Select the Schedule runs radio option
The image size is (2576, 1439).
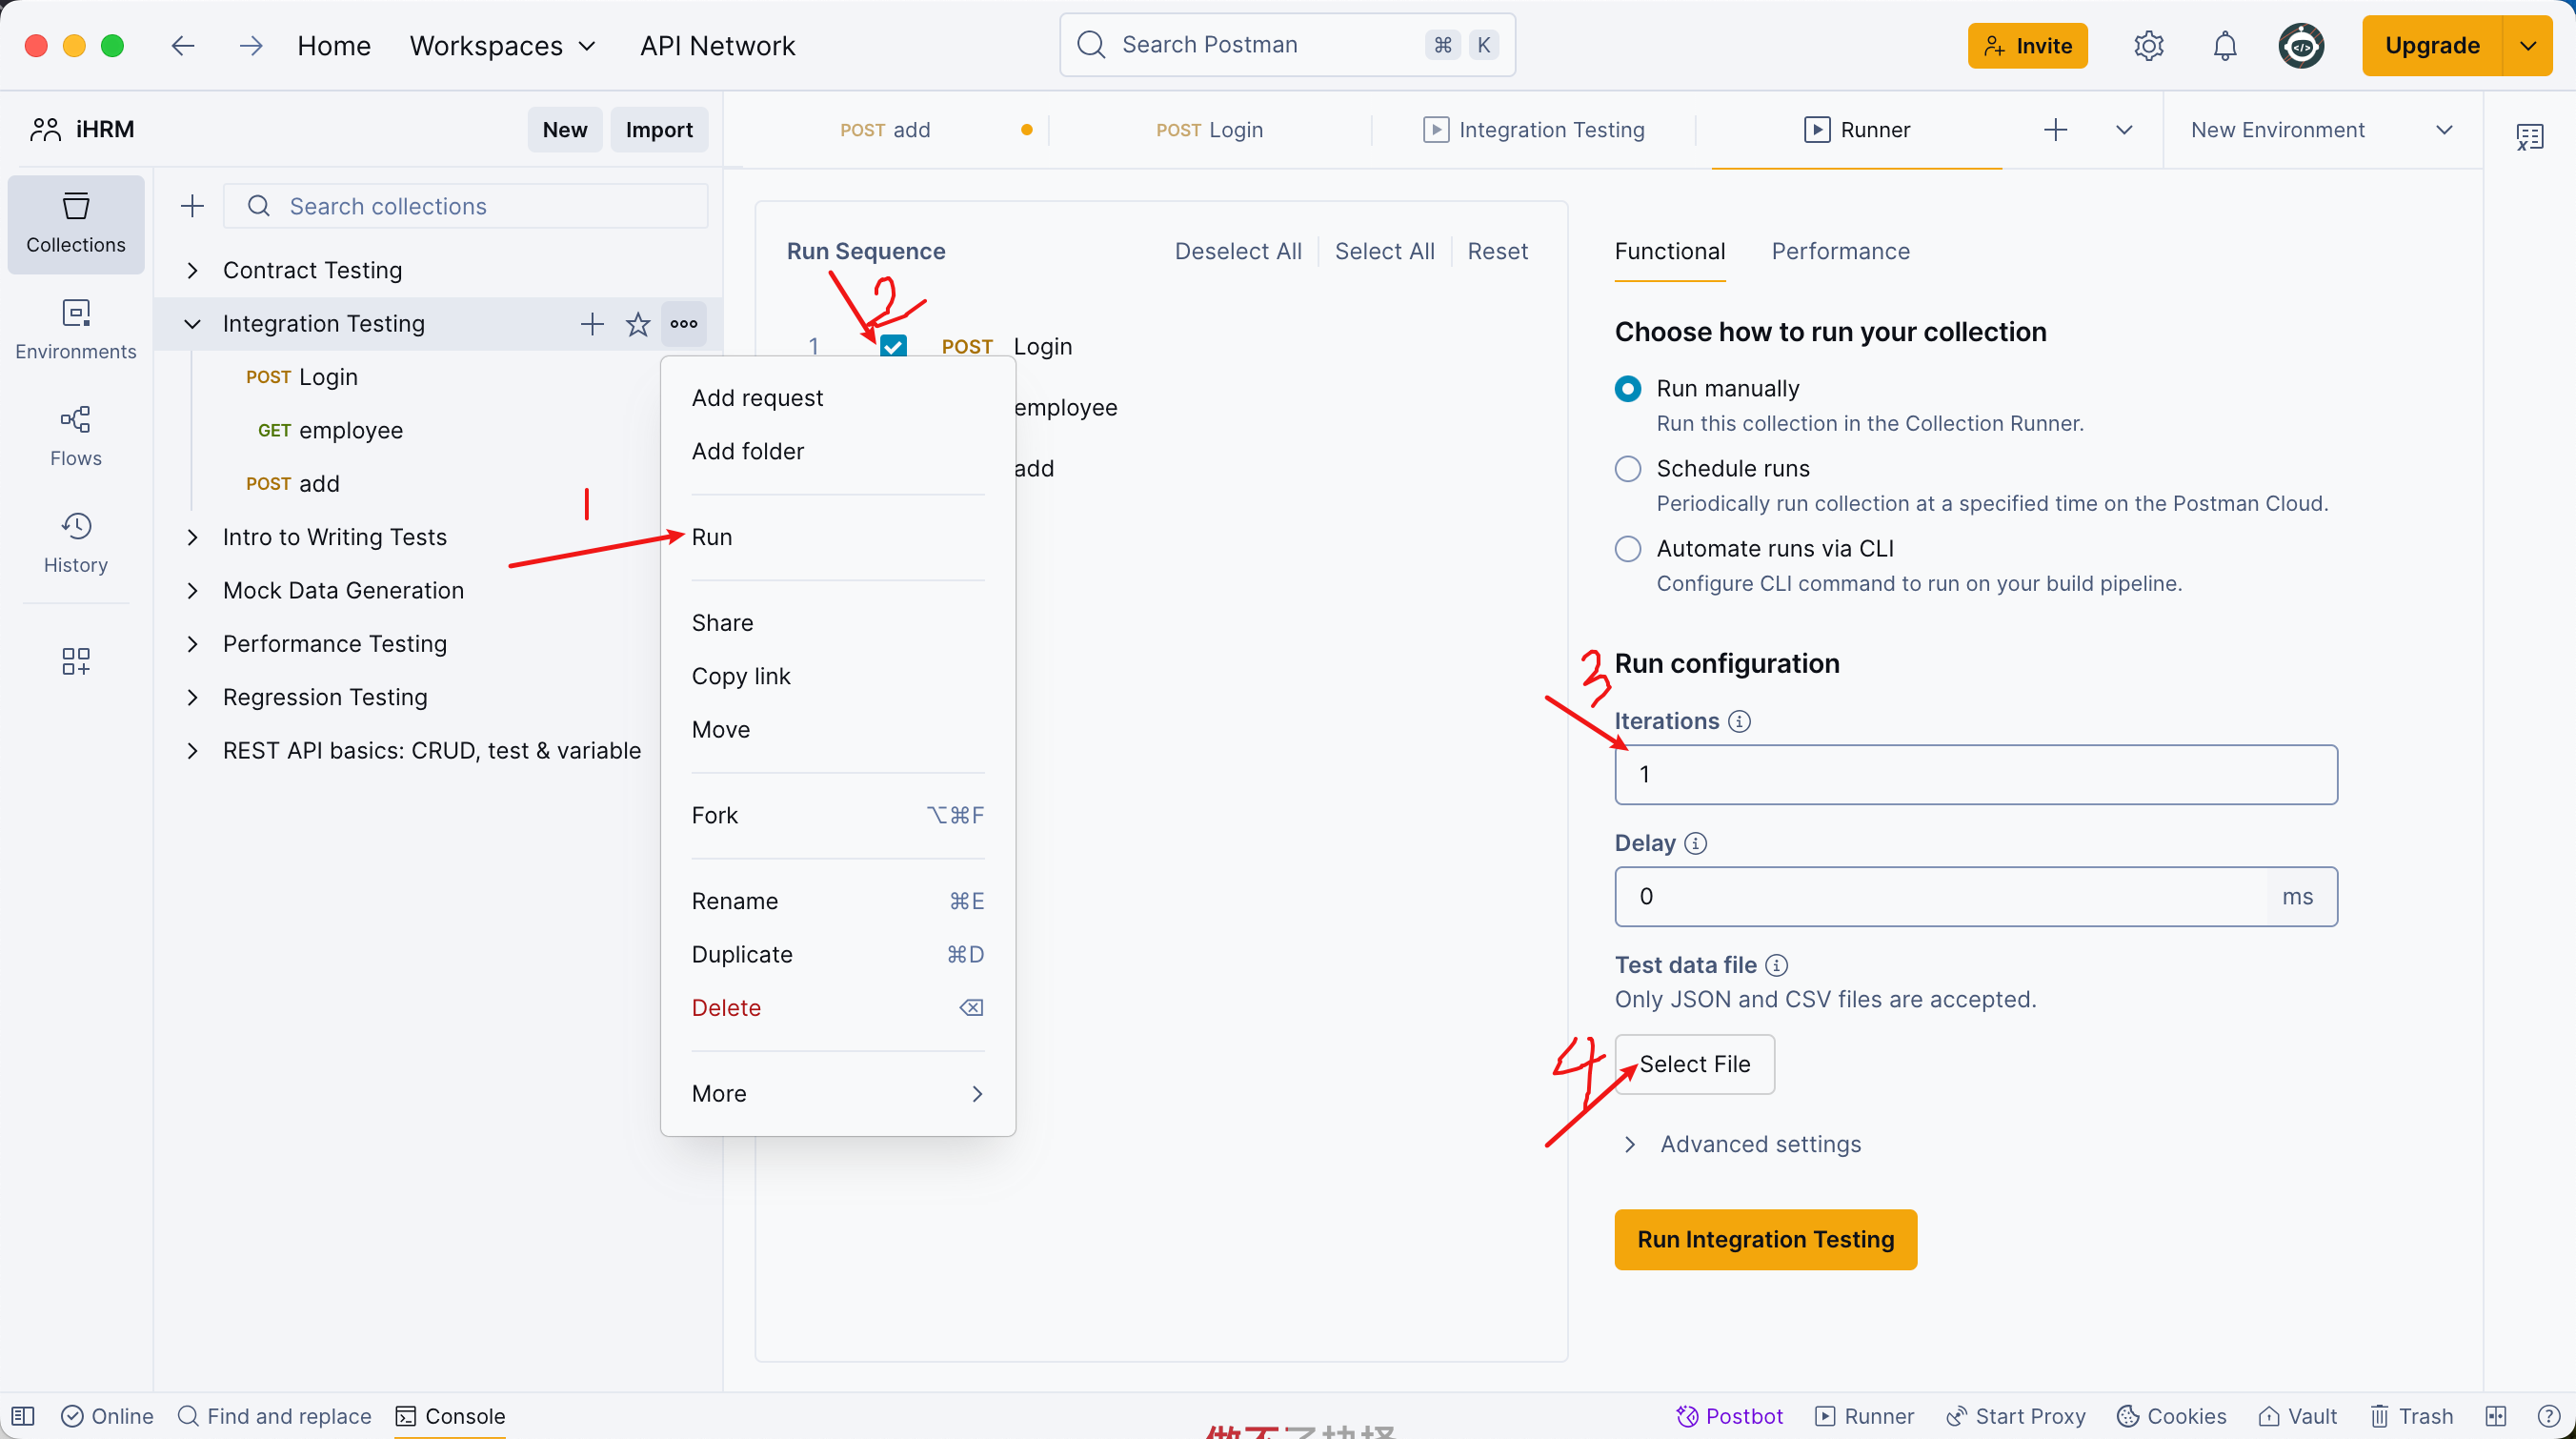(1628, 468)
